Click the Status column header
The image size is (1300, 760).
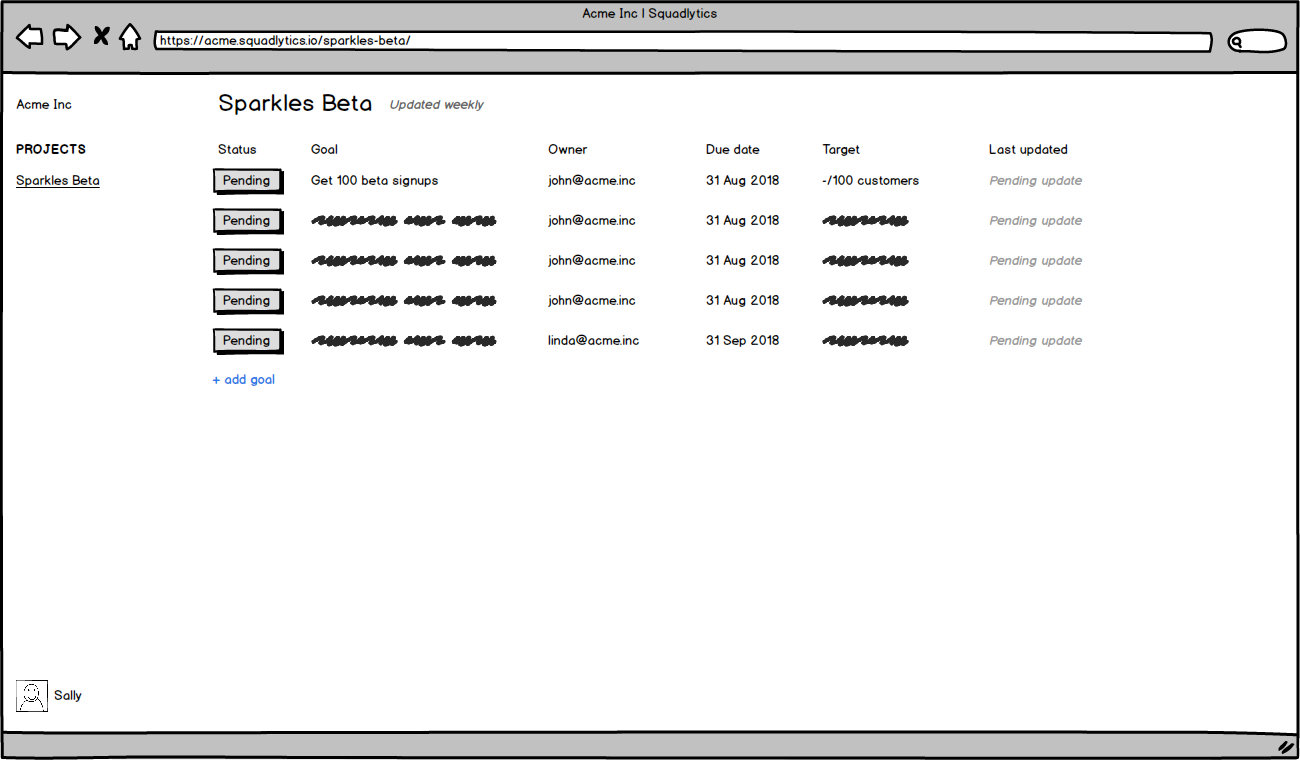[x=237, y=150]
